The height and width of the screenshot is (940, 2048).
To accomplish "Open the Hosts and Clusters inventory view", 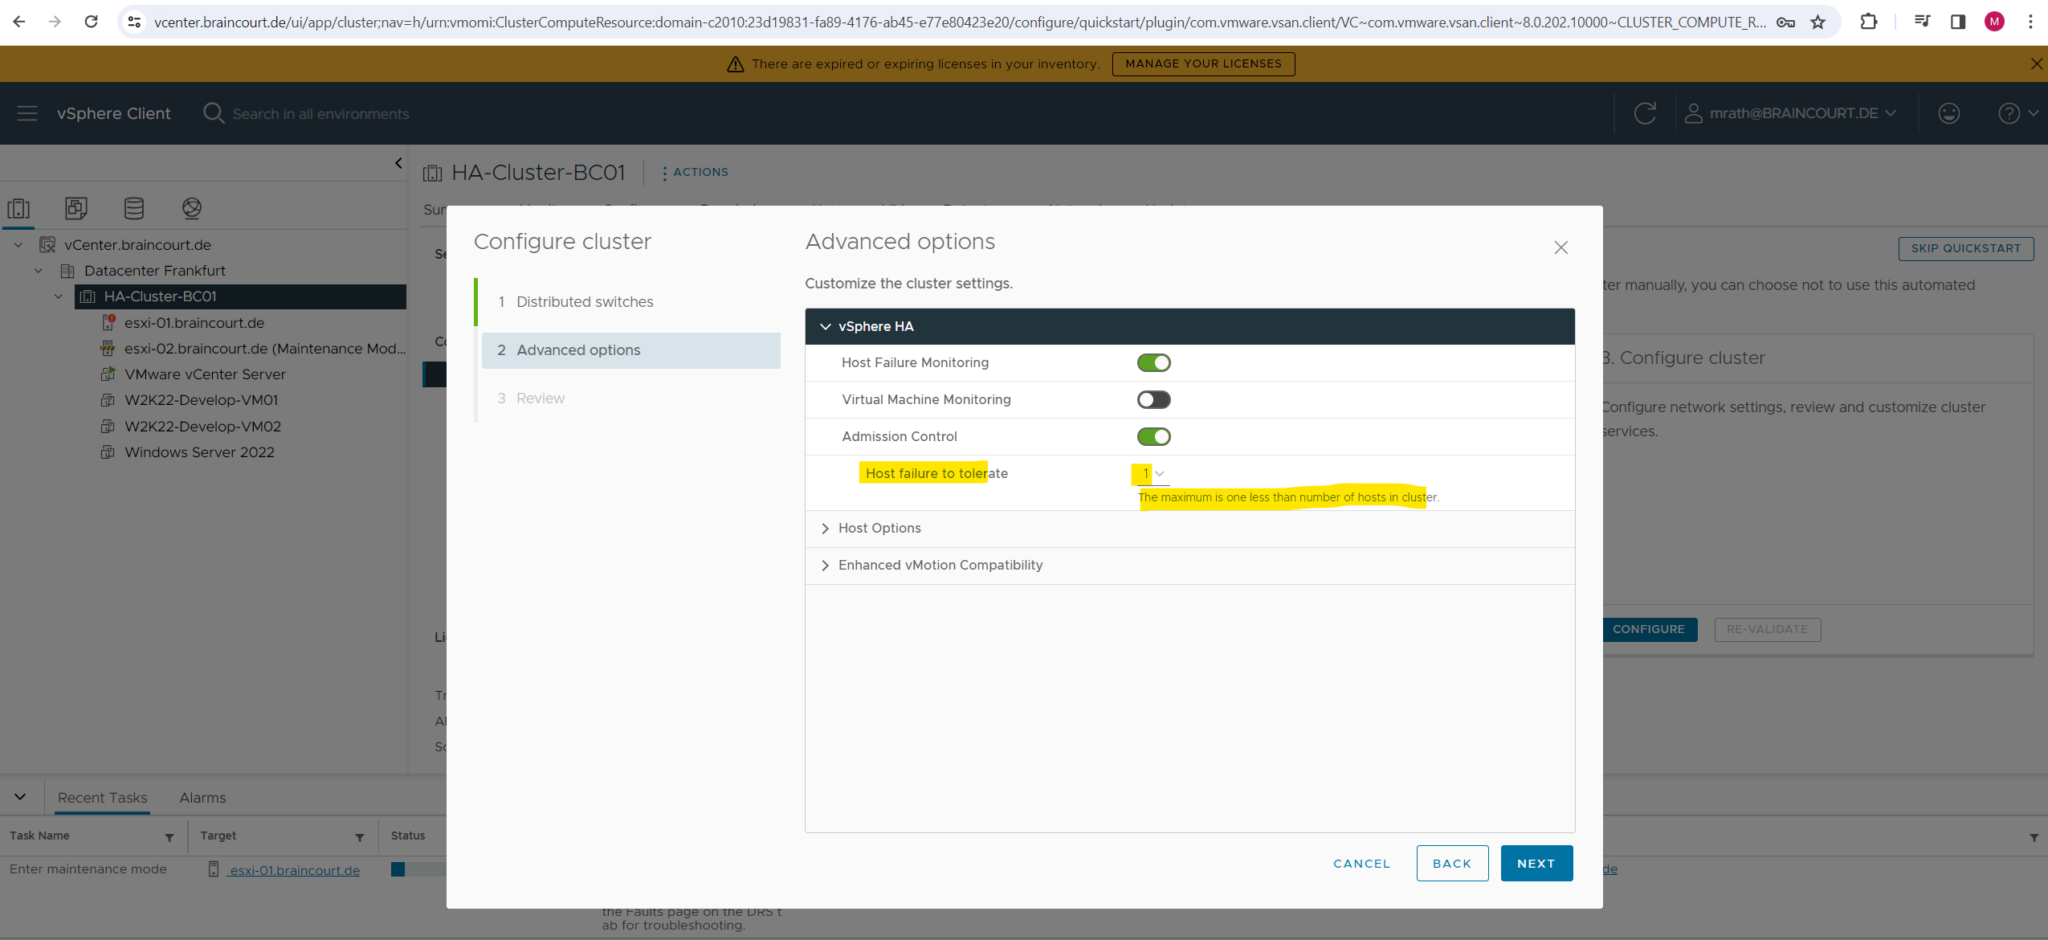I will (x=20, y=208).
